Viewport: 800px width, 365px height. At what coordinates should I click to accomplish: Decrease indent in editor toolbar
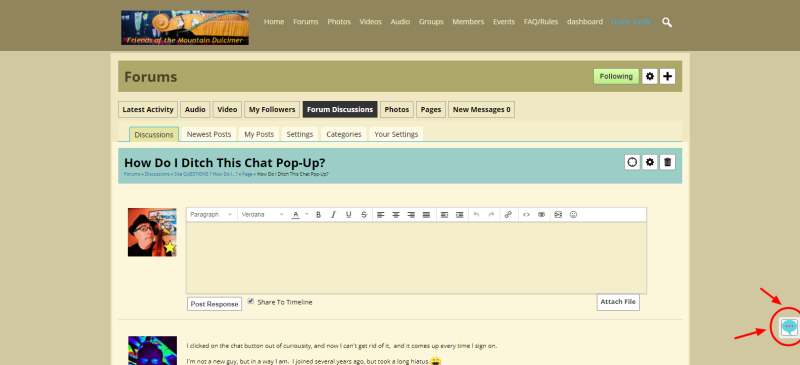[x=444, y=215]
